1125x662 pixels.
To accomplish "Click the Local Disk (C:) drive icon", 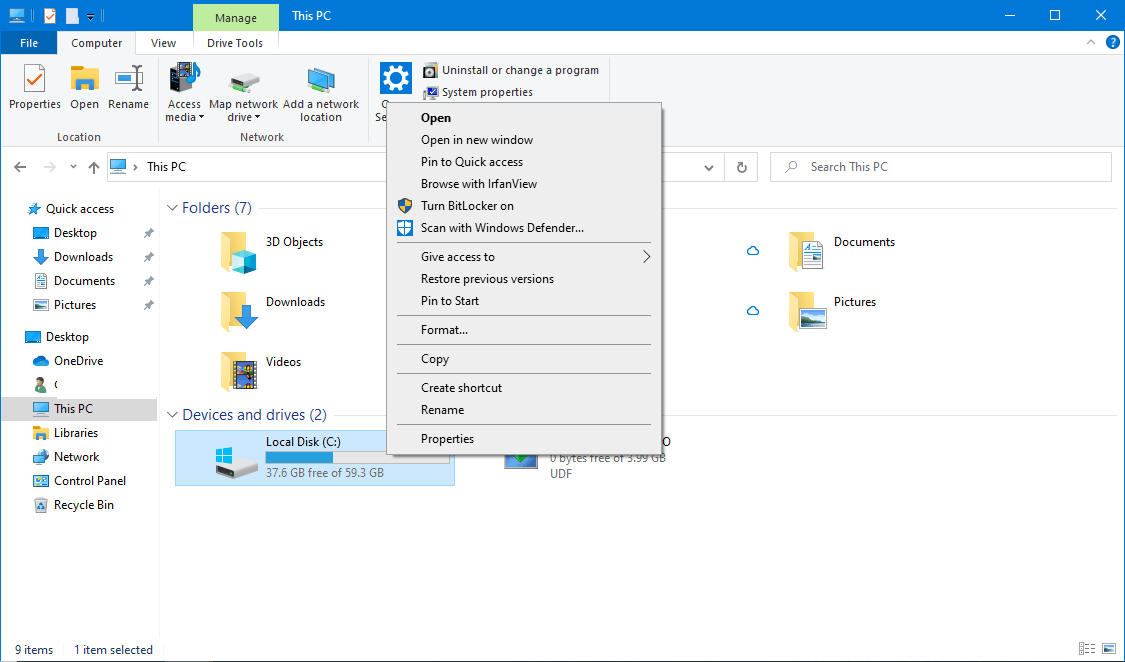I will coord(236,463).
